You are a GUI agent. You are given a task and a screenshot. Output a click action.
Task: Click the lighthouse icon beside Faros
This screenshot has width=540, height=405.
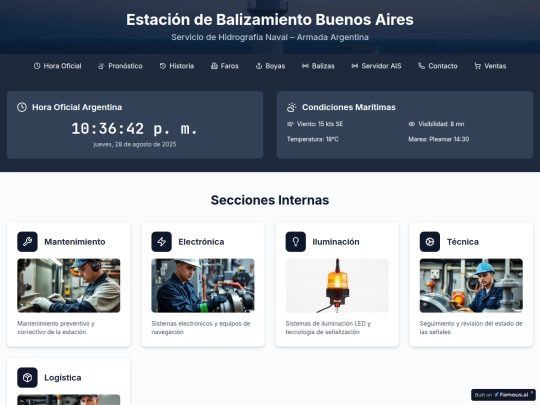click(x=214, y=66)
